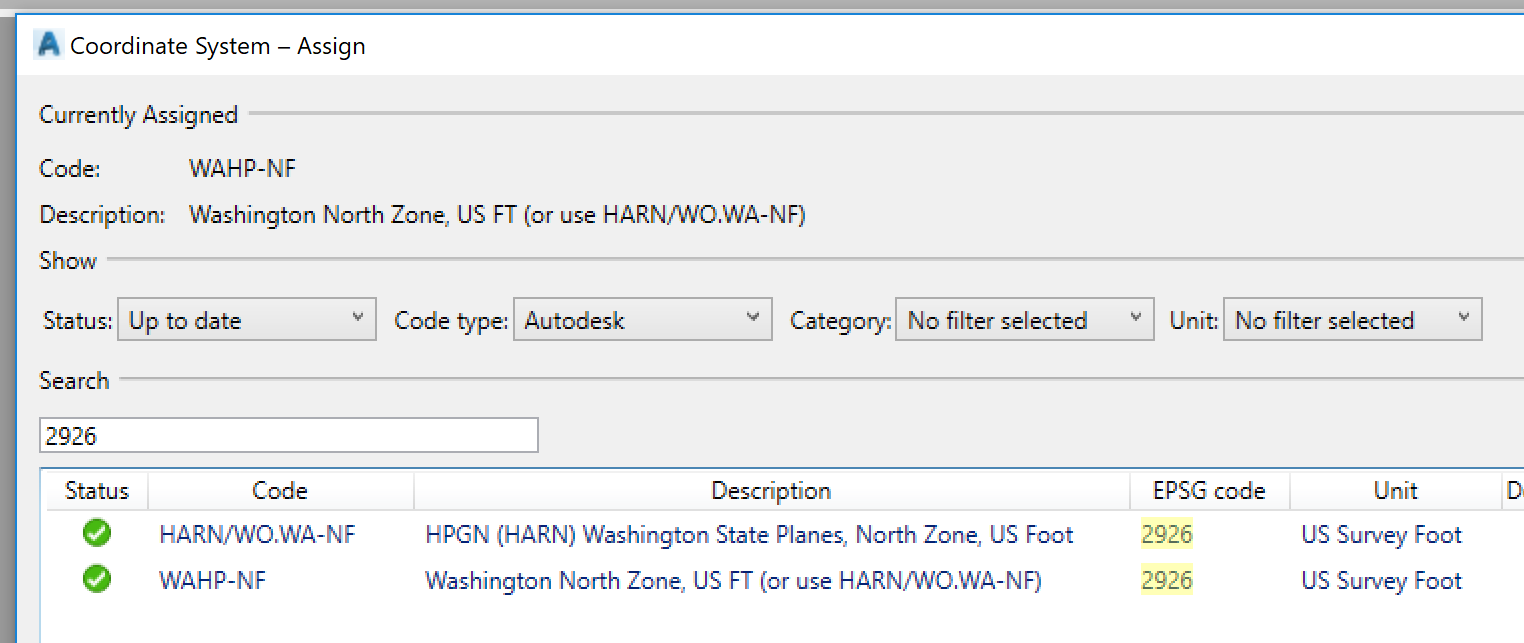
Task: Select the HARN/WO.WA-NF coordinate system row
Action: pyautogui.click(x=257, y=533)
